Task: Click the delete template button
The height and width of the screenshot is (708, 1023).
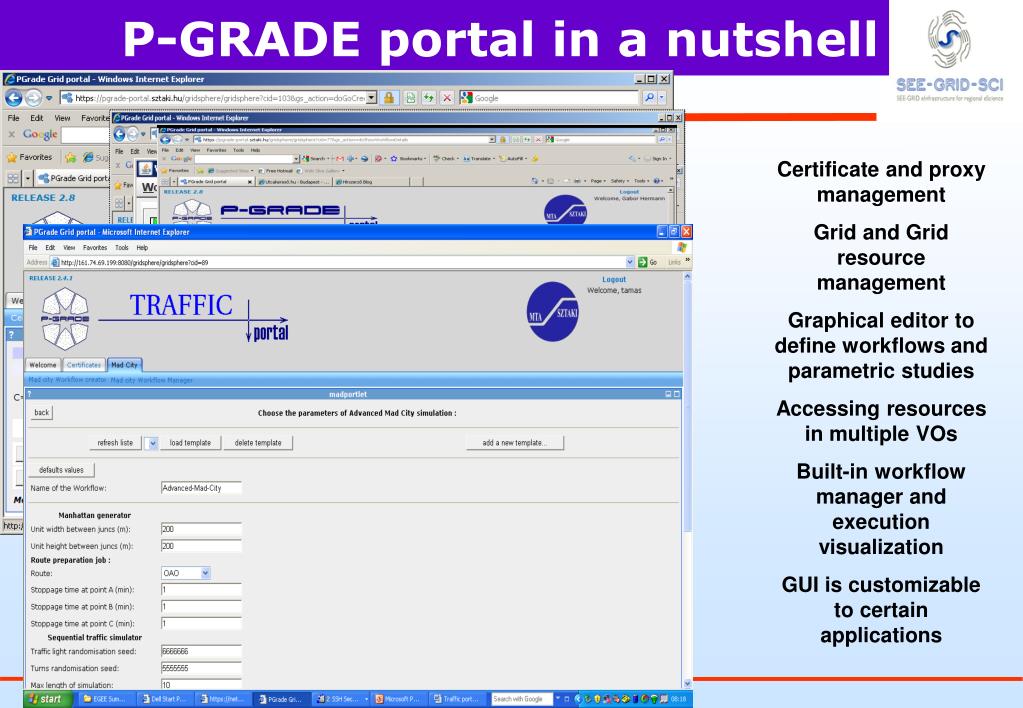Action: pos(258,443)
